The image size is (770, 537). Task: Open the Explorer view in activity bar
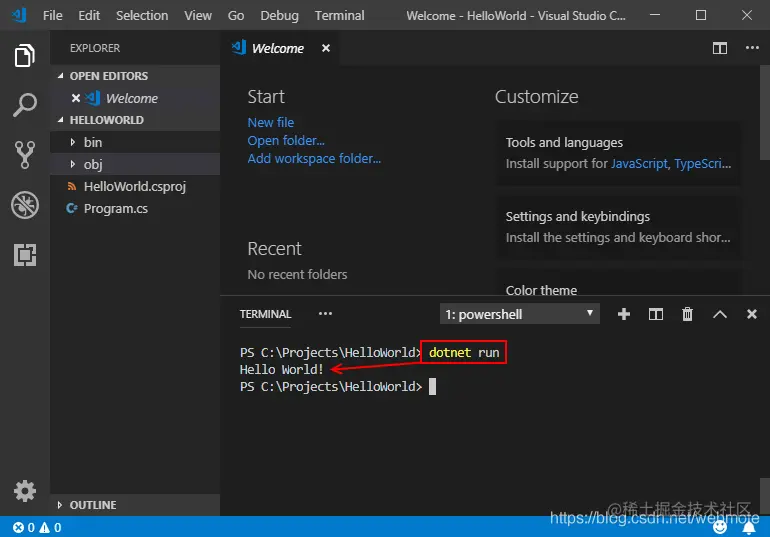(25, 55)
